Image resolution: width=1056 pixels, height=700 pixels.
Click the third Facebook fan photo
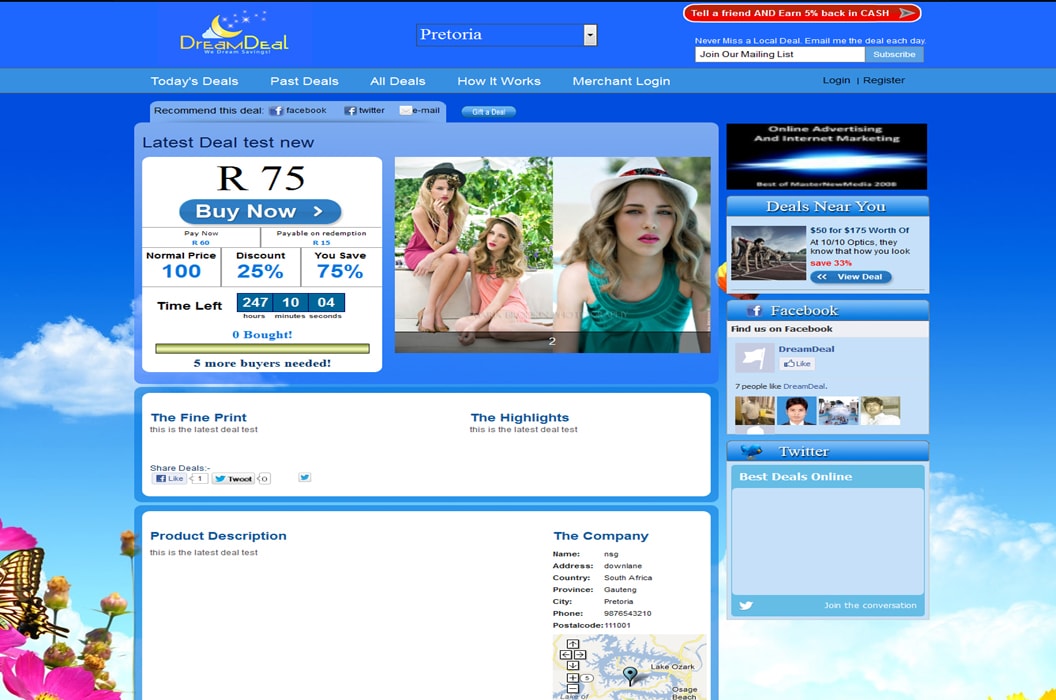(838, 411)
